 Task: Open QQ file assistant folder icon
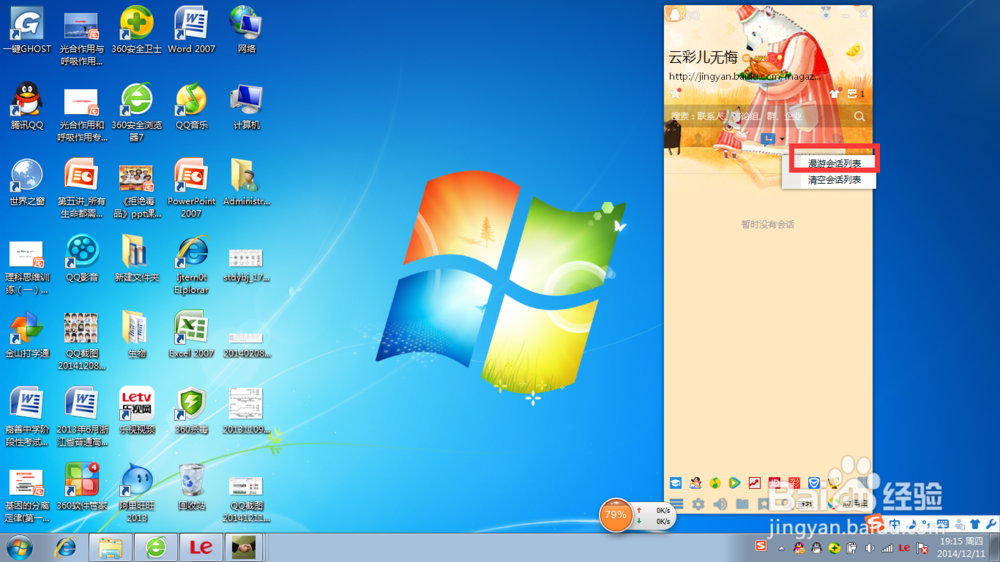(x=742, y=504)
